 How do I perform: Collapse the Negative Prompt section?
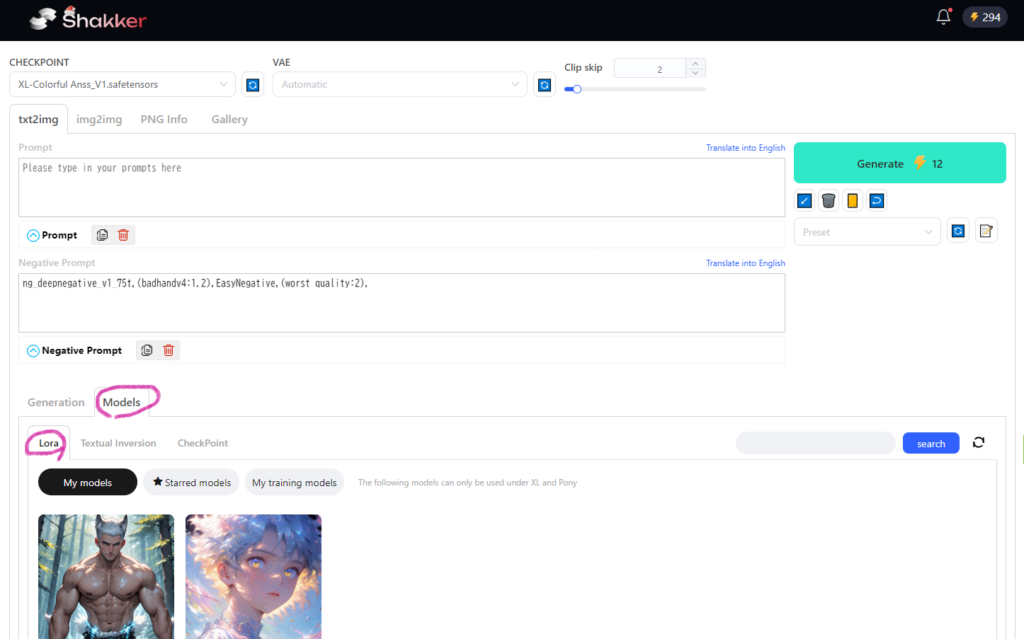pos(33,350)
